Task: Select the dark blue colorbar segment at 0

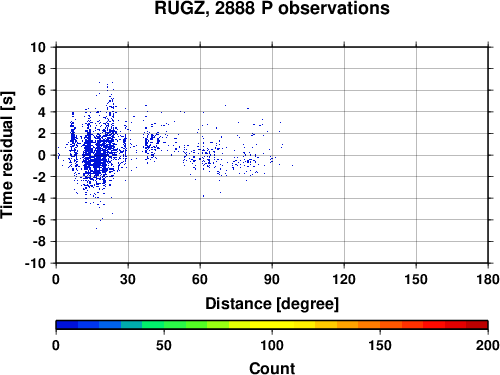Action: [67, 325]
